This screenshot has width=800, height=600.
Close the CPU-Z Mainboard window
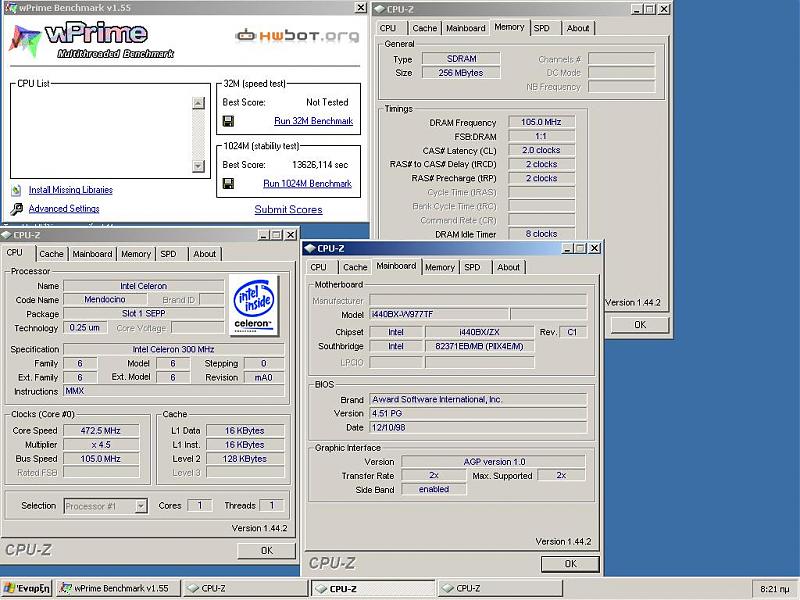(594, 248)
